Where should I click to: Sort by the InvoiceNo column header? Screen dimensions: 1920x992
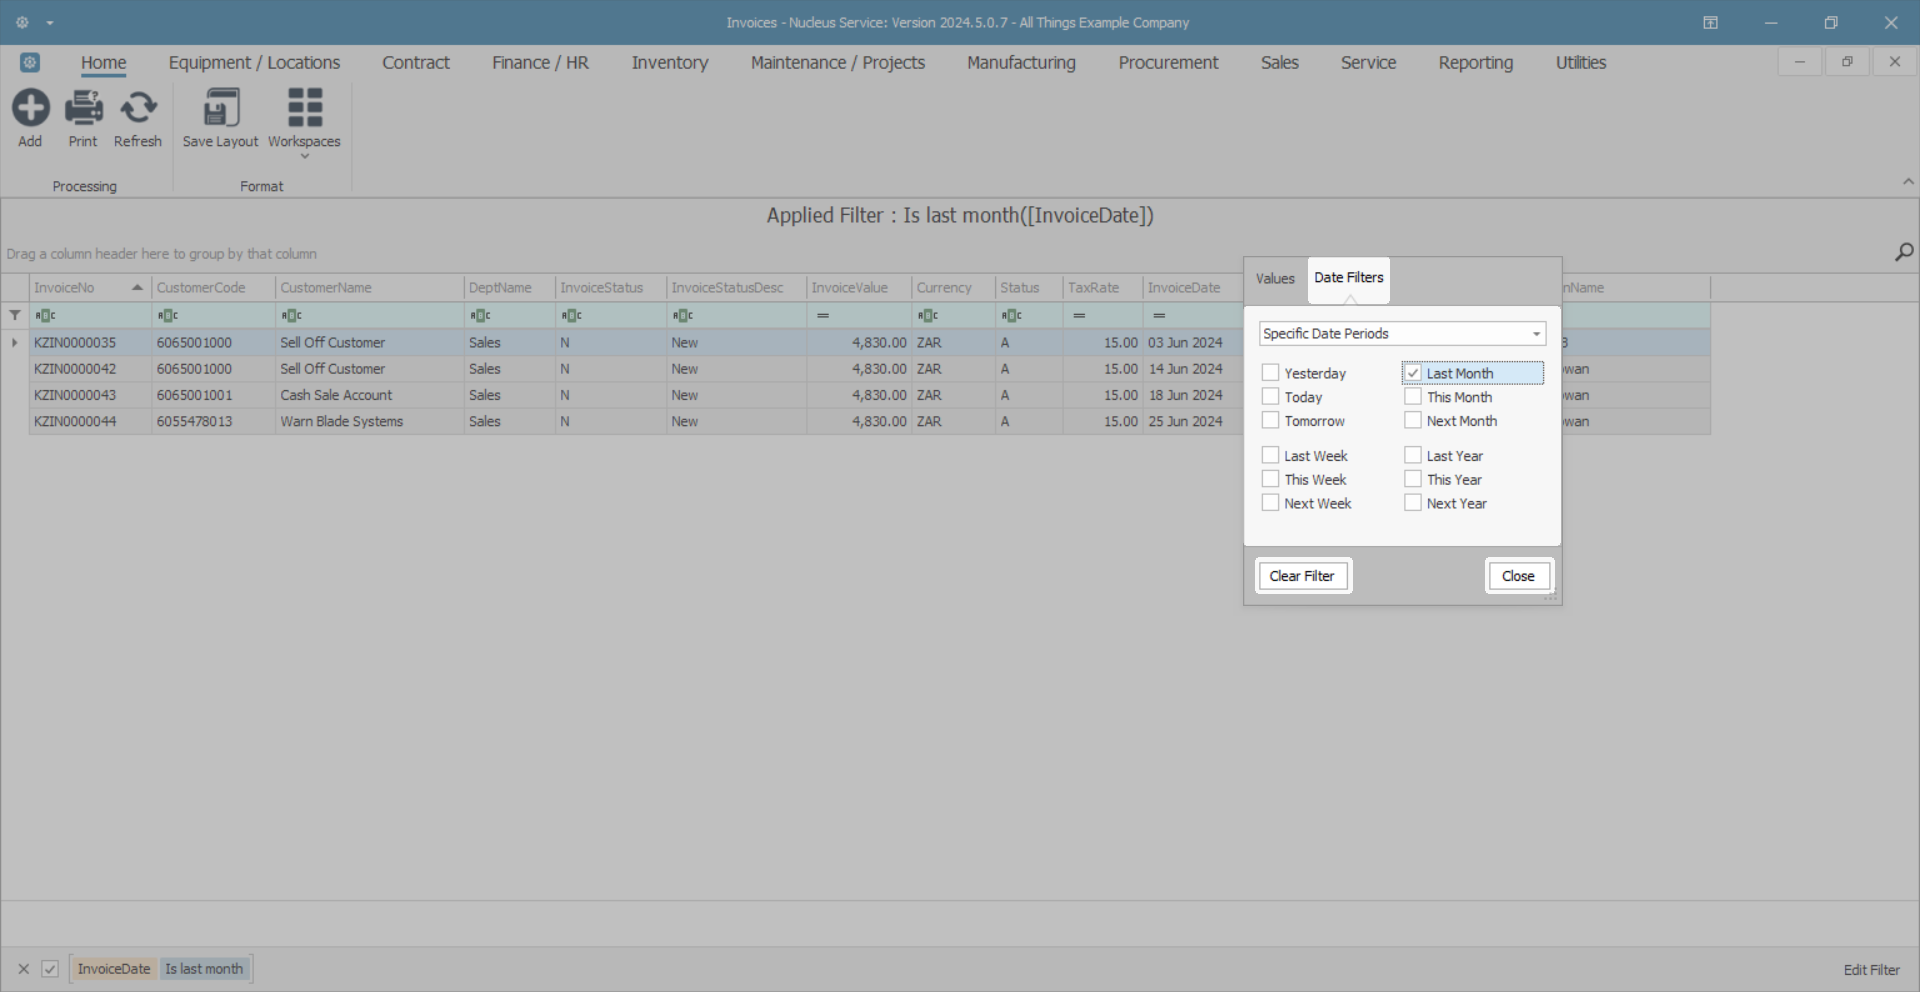(90, 288)
